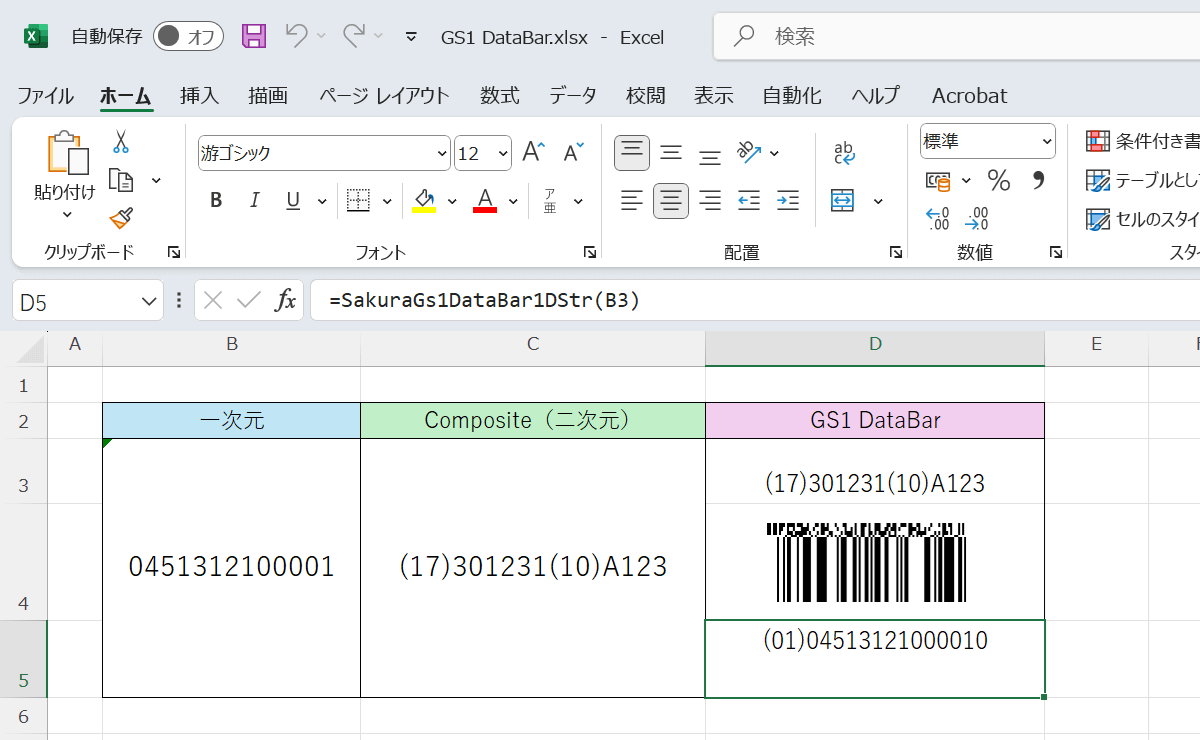Click the Decrease Indent icon
This screenshot has height=740, width=1200.
(x=748, y=200)
